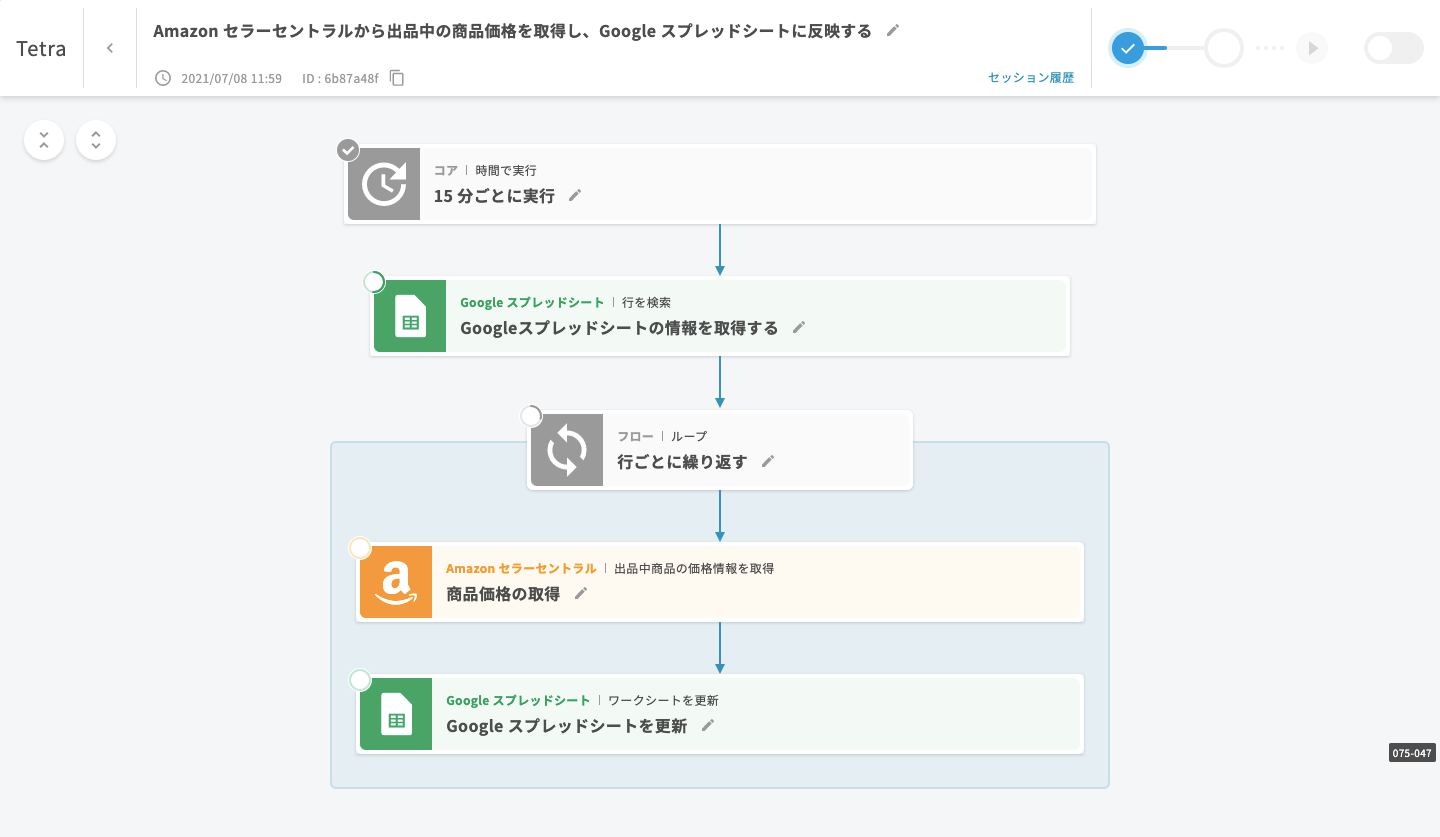Open the Amazon icon step
The height and width of the screenshot is (837, 1440).
396,582
